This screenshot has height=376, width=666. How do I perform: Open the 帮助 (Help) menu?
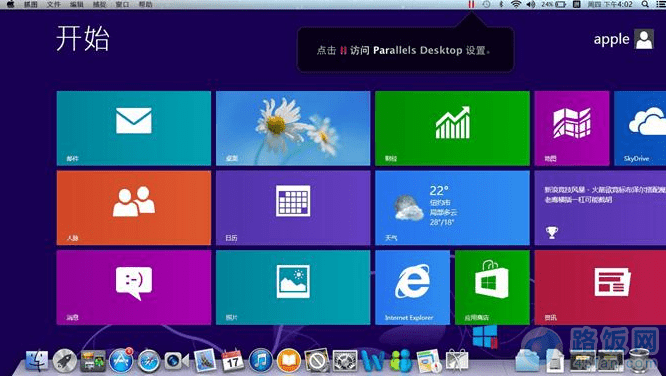[145, 4]
